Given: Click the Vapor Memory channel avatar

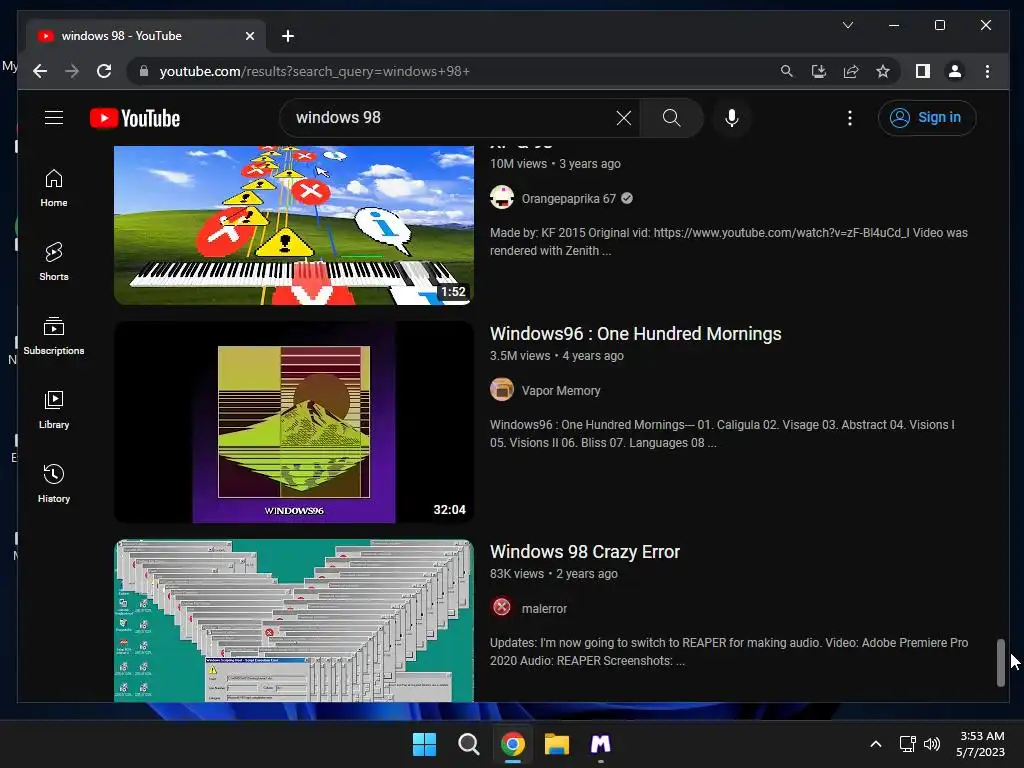Looking at the screenshot, I should [x=502, y=389].
